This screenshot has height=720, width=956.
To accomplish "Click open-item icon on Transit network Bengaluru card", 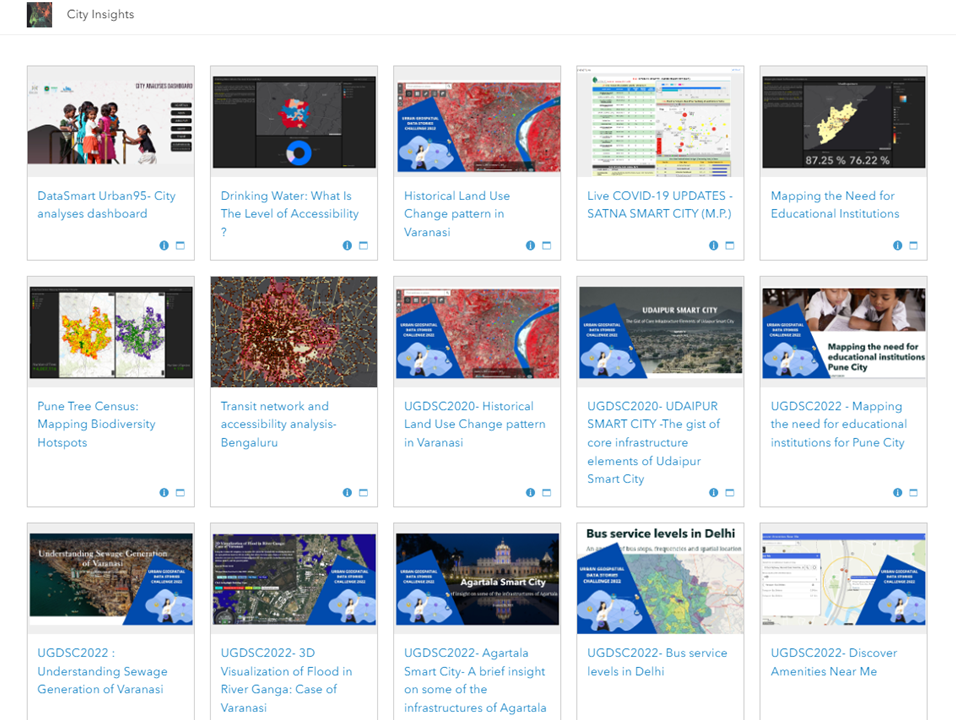I will [363, 492].
